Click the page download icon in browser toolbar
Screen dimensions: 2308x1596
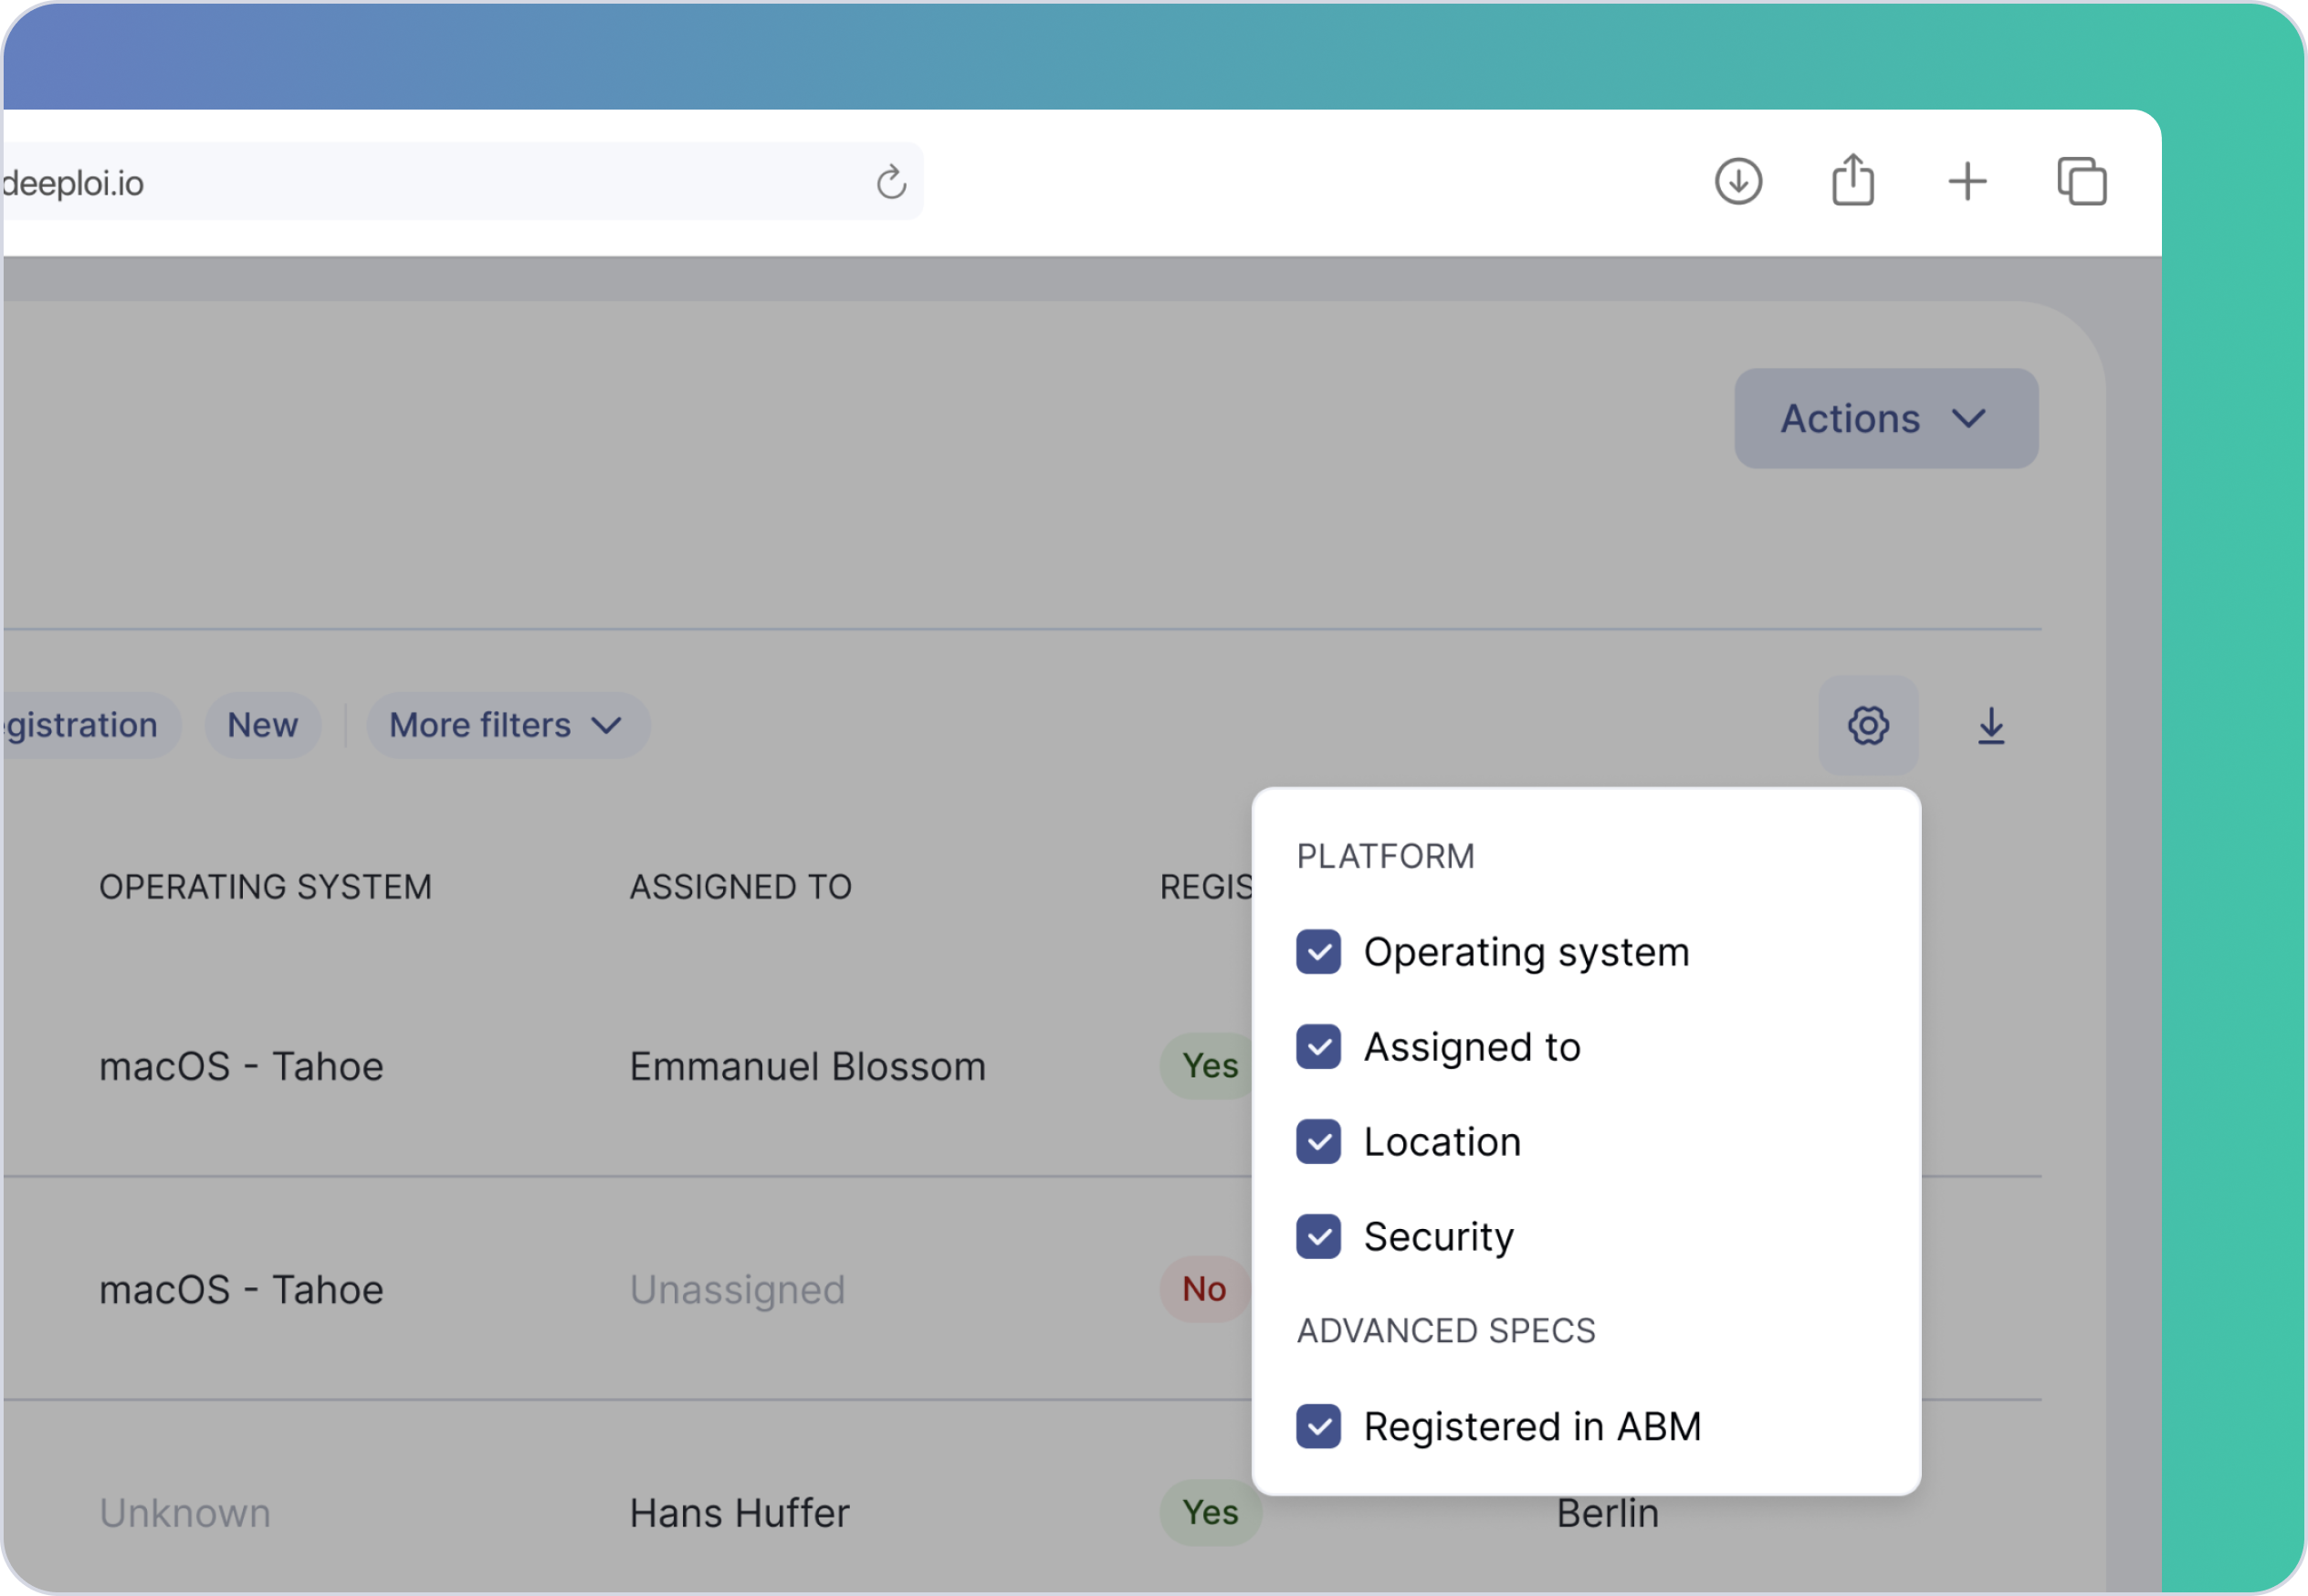tap(1738, 180)
